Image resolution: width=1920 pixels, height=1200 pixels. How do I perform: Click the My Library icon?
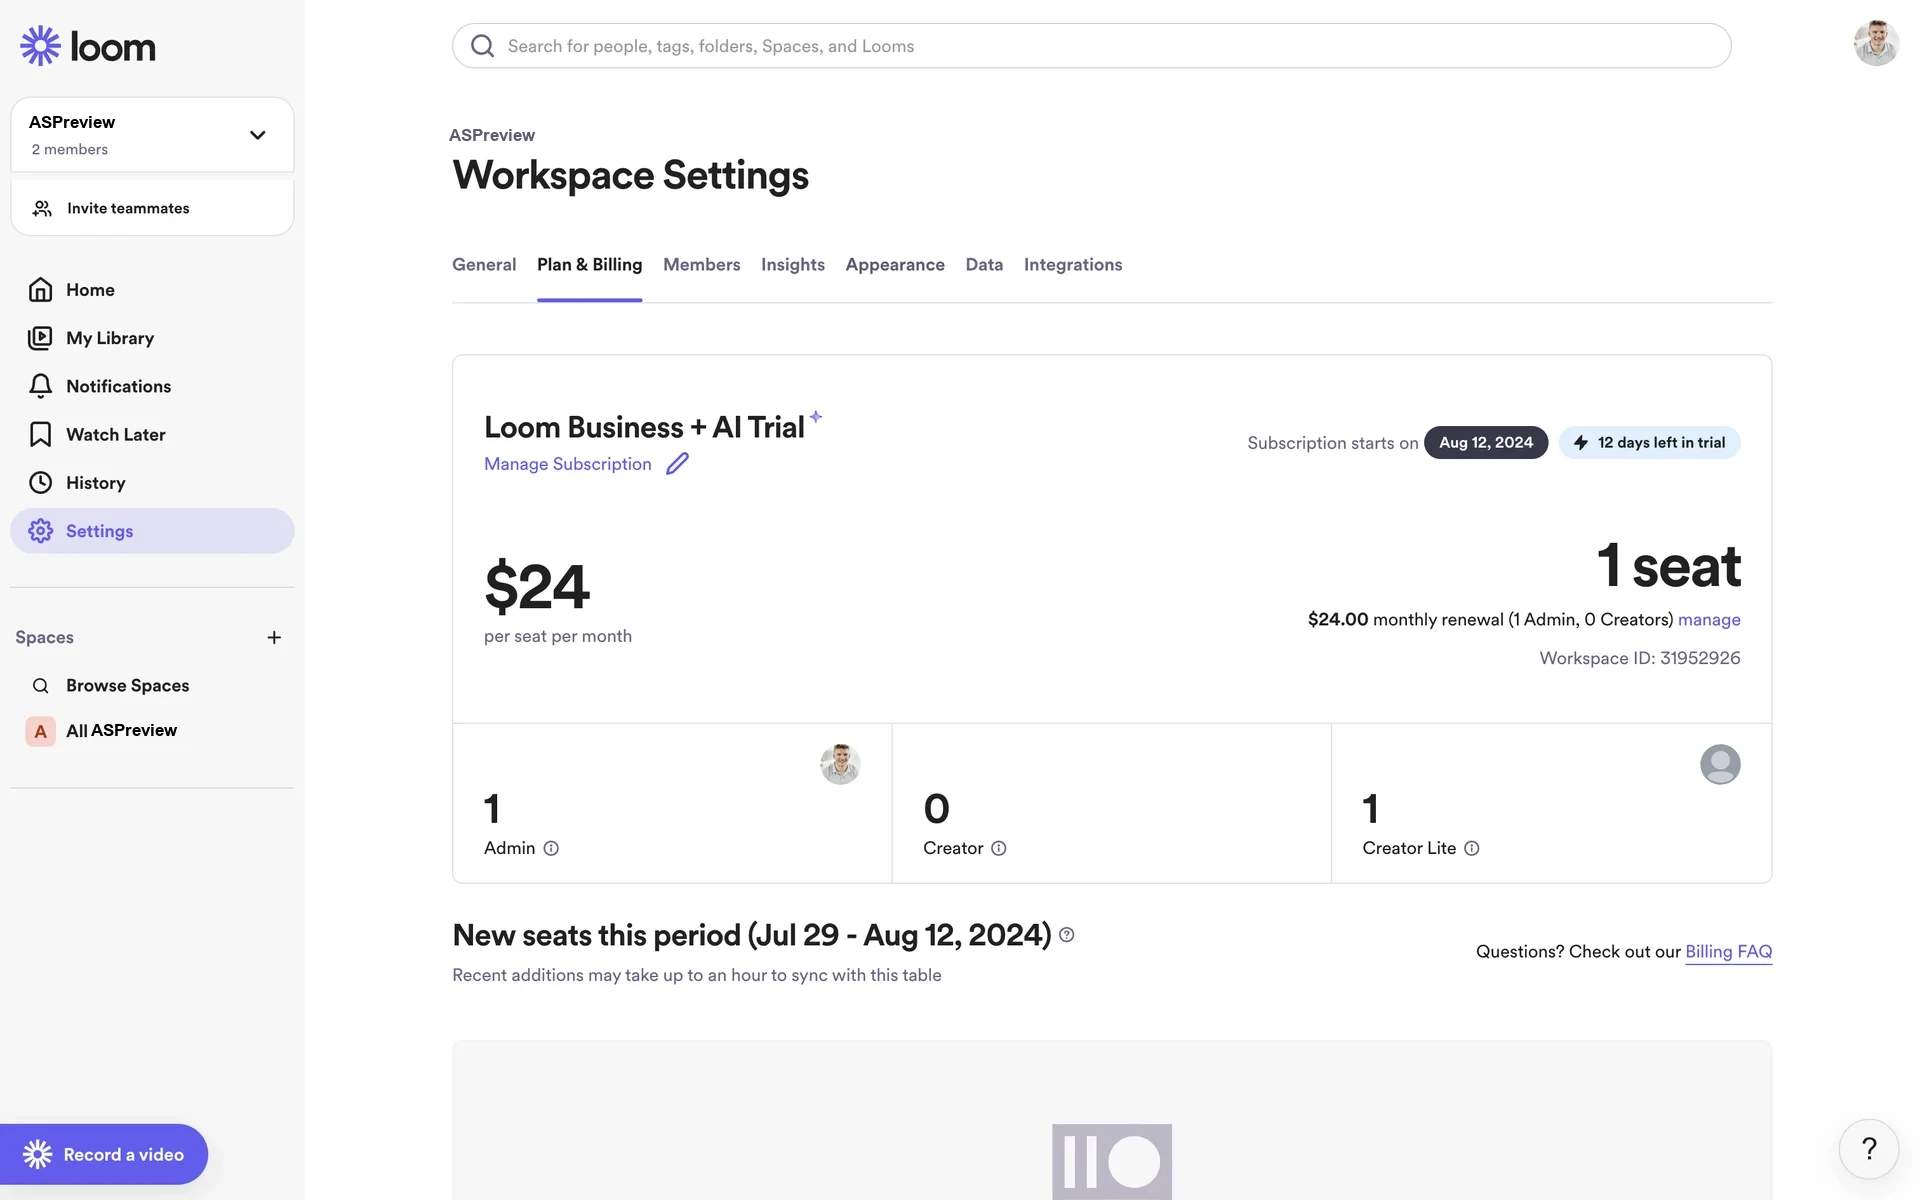(40, 338)
